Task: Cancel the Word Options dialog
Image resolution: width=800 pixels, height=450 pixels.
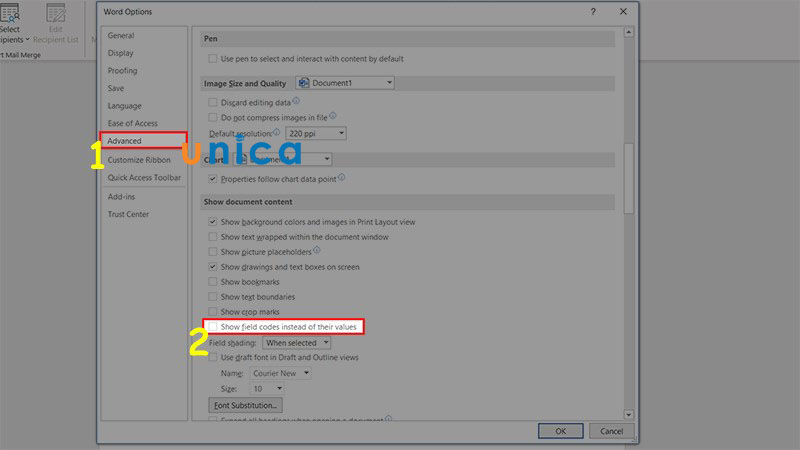Action: coord(611,431)
